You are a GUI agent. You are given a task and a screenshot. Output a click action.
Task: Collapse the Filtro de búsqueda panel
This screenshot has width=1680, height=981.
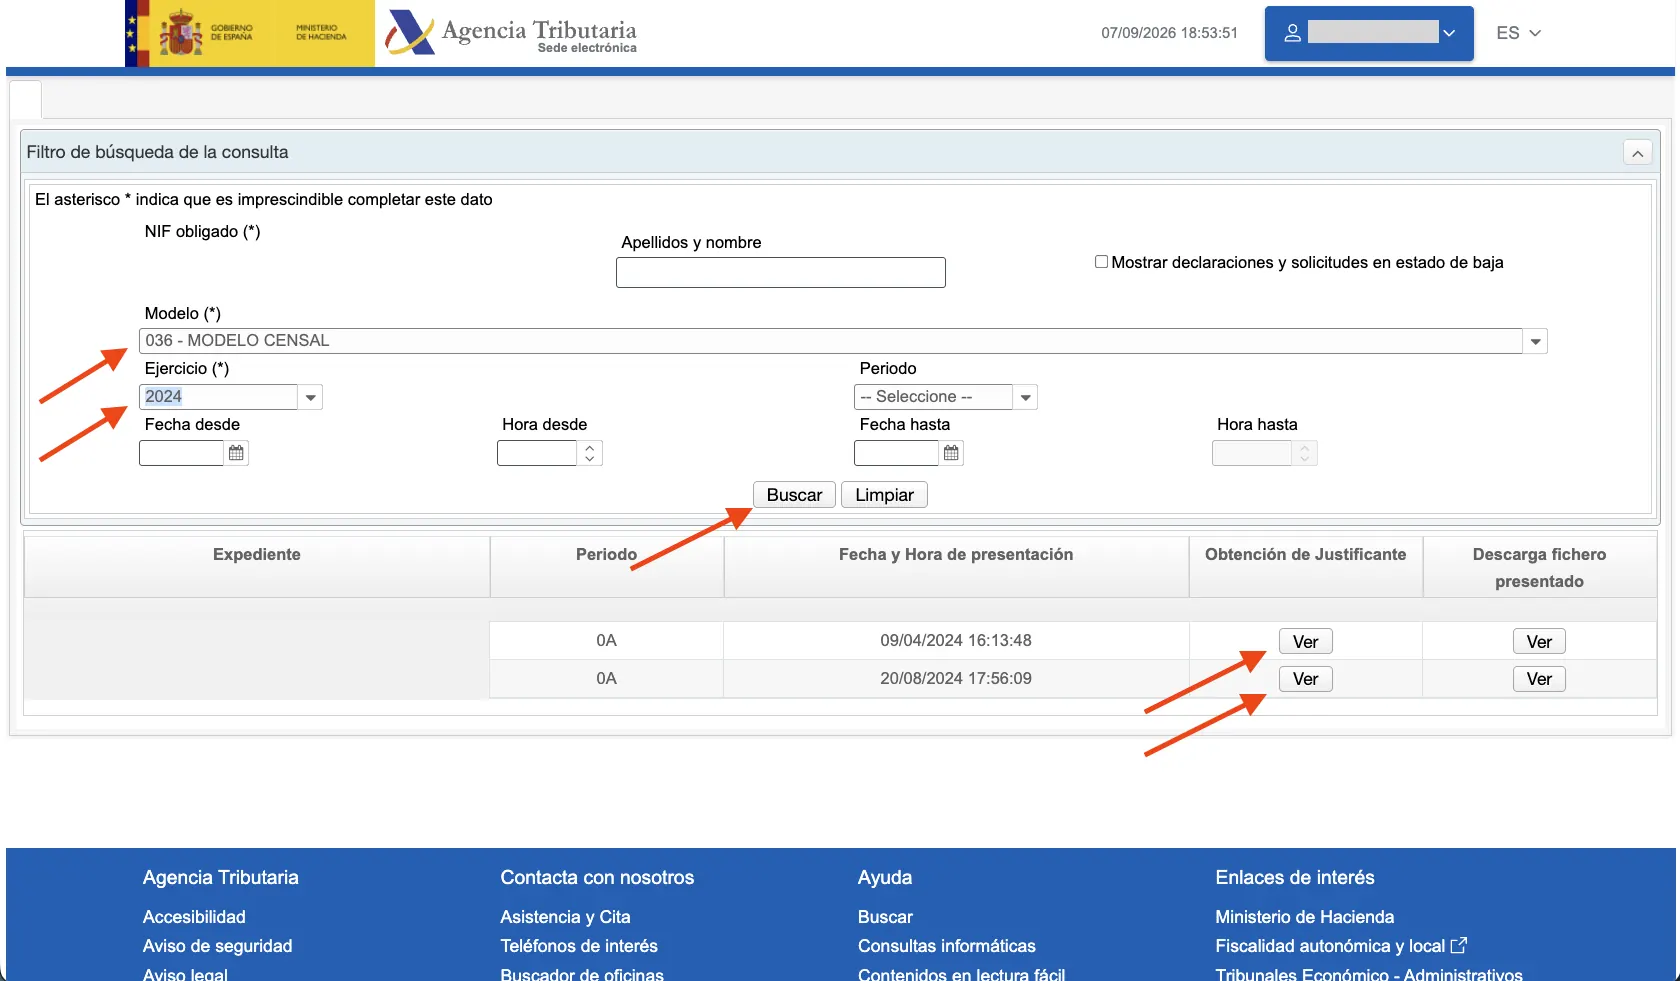[x=1637, y=153]
